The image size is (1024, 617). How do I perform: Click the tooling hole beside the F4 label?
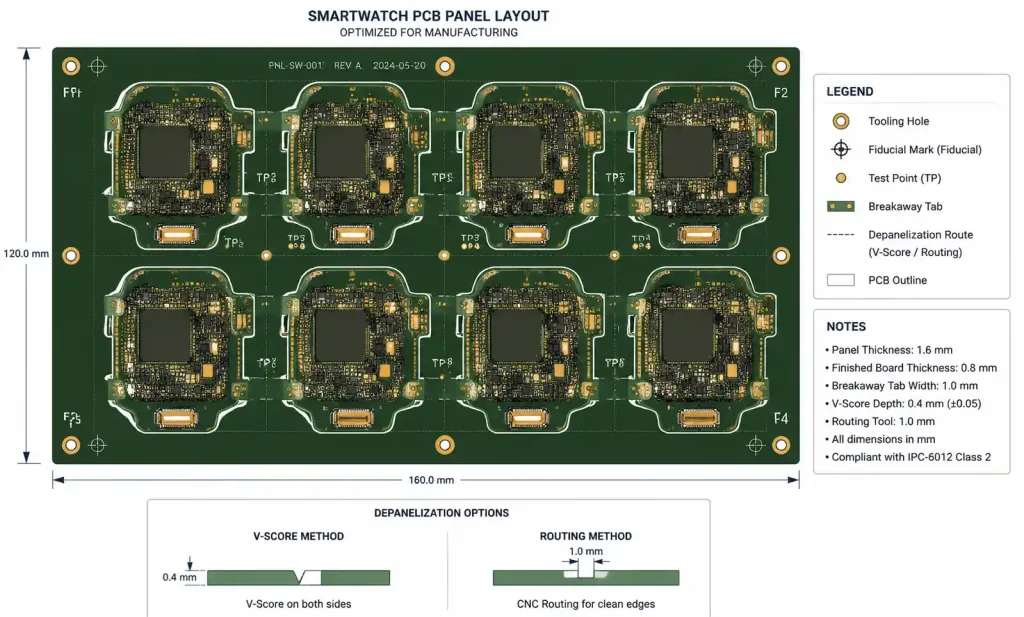coord(780,445)
